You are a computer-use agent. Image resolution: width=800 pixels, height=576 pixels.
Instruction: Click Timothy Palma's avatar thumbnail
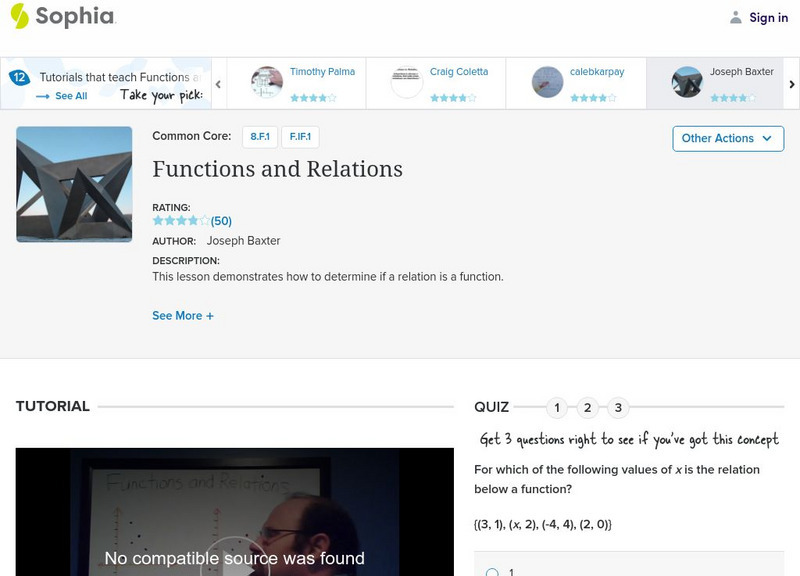[267, 82]
